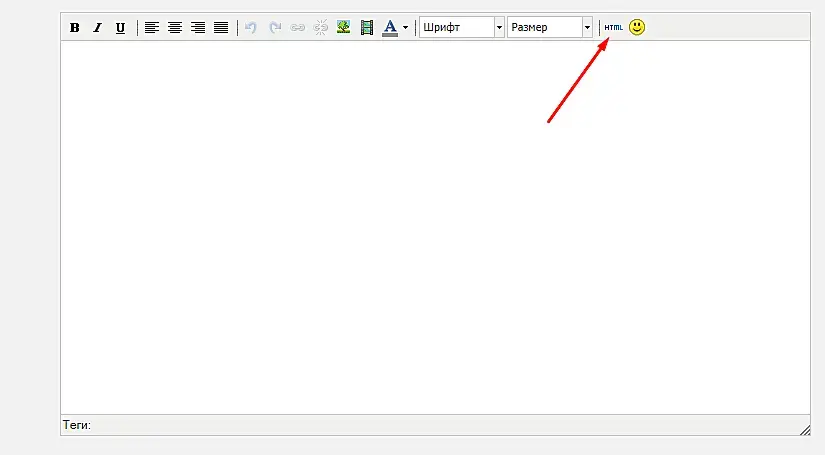The height and width of the screenshot is (455, 825).
Task: Click the undo arrow icon
Action: [x=251, y=27]
